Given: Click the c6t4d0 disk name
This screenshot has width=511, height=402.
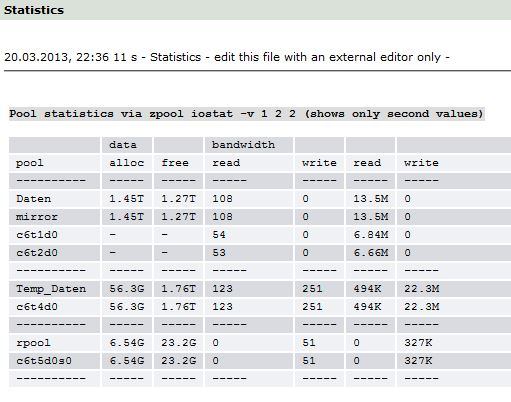Looking at the screenshot, I should [37, 307].
